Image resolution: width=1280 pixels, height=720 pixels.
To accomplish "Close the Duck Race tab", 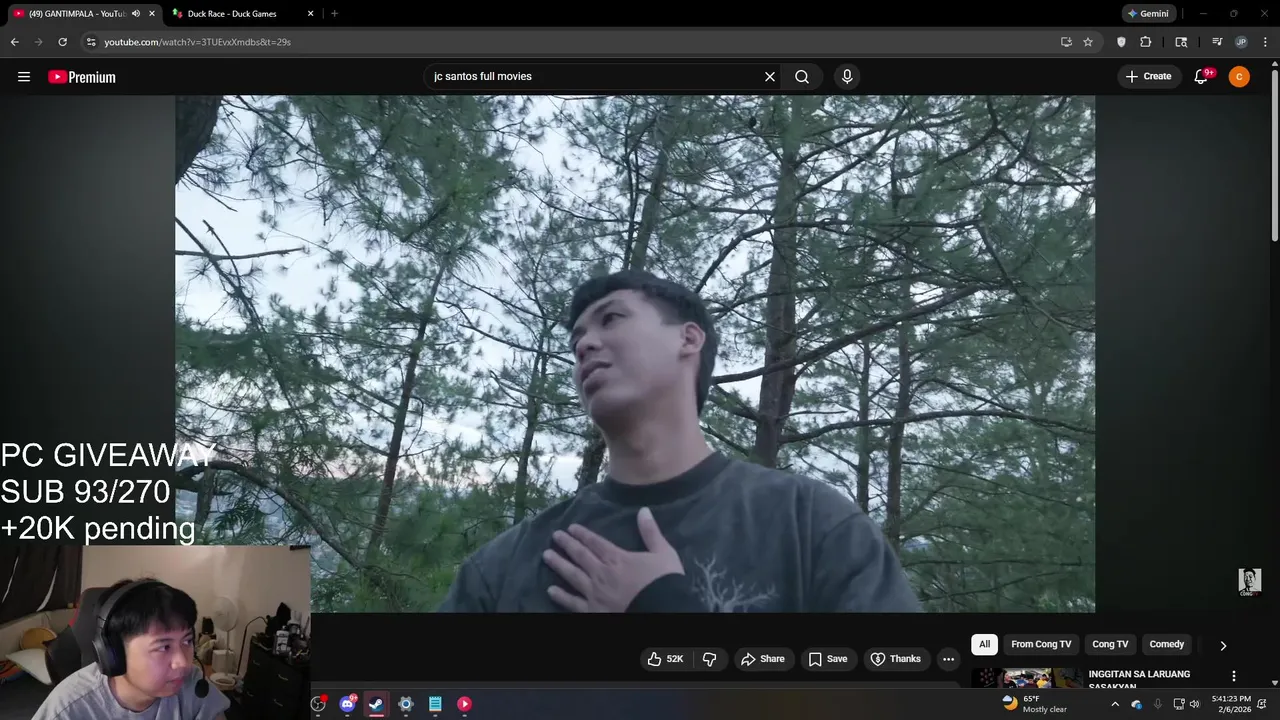I will 310,14.
